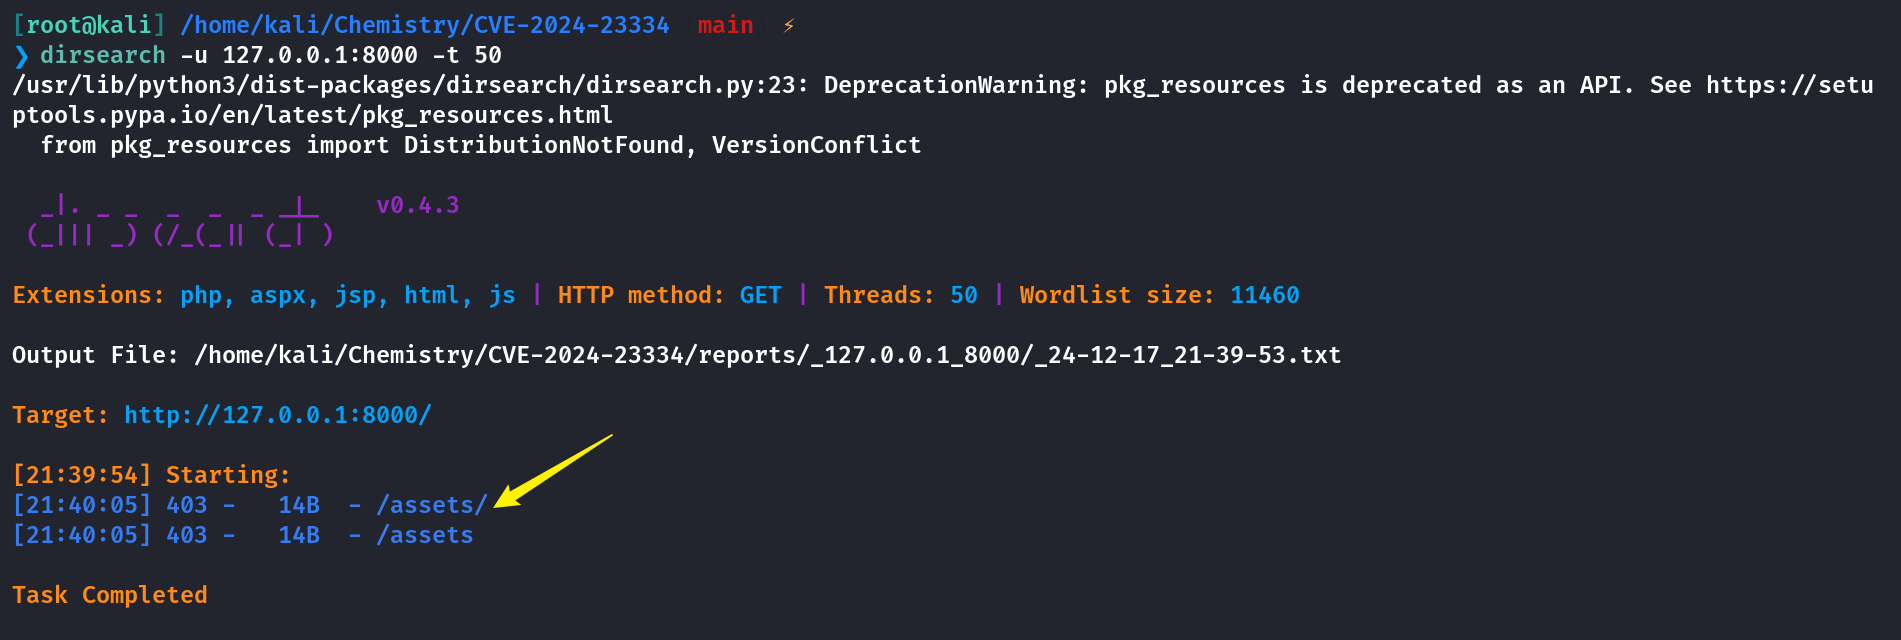Click the Task Completed status text
Viewport: 1901px width, 640px height.
click(x=110, y=595)
